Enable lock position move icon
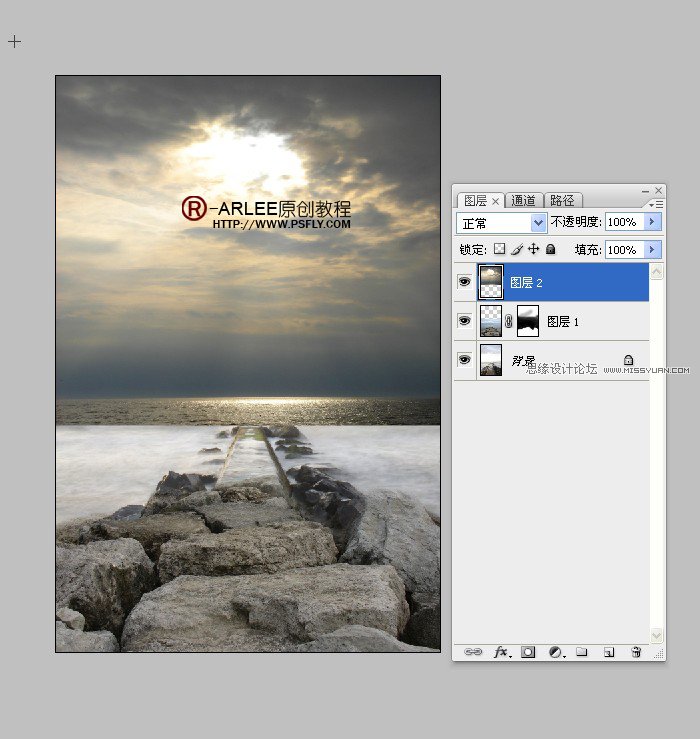The height and width of the screenshot is (739, 700). (x=533, y=249)
